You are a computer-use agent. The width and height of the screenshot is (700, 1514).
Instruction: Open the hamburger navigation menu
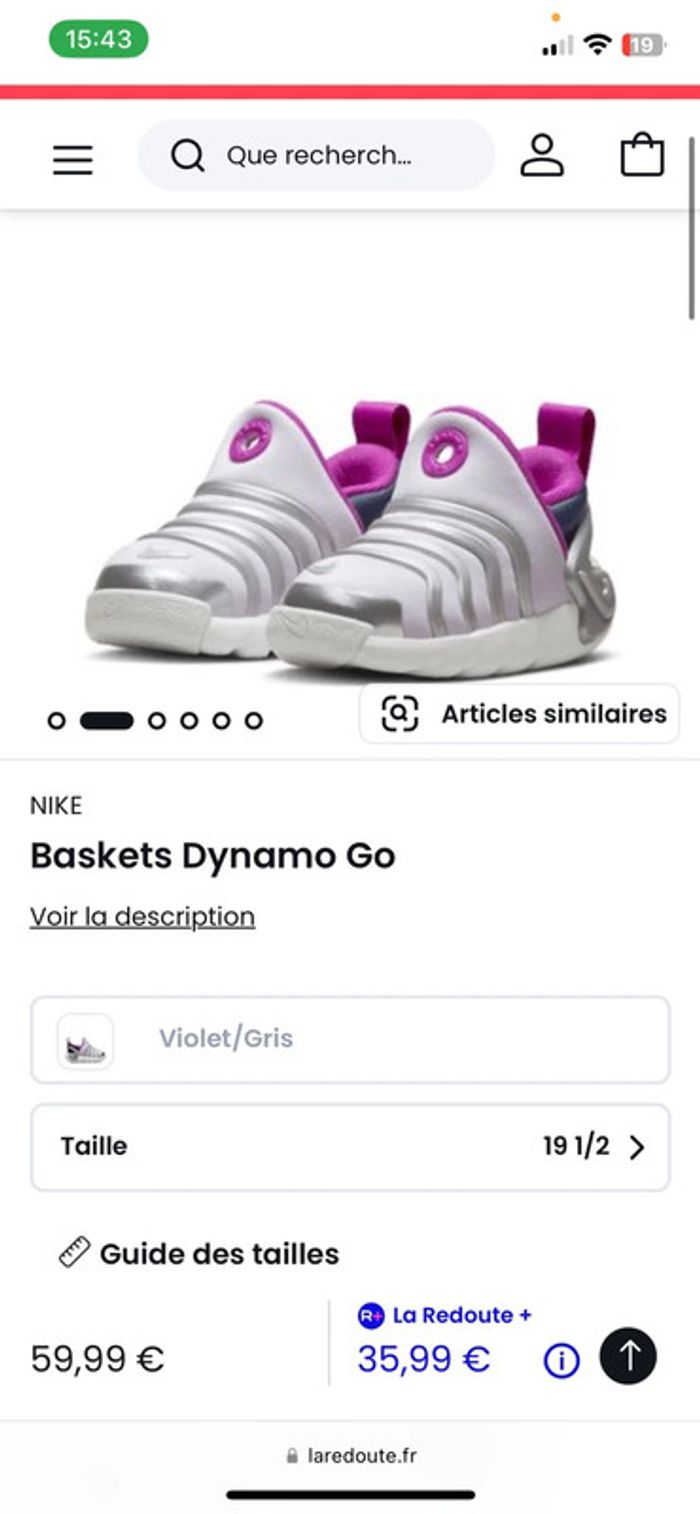(73, 159)
